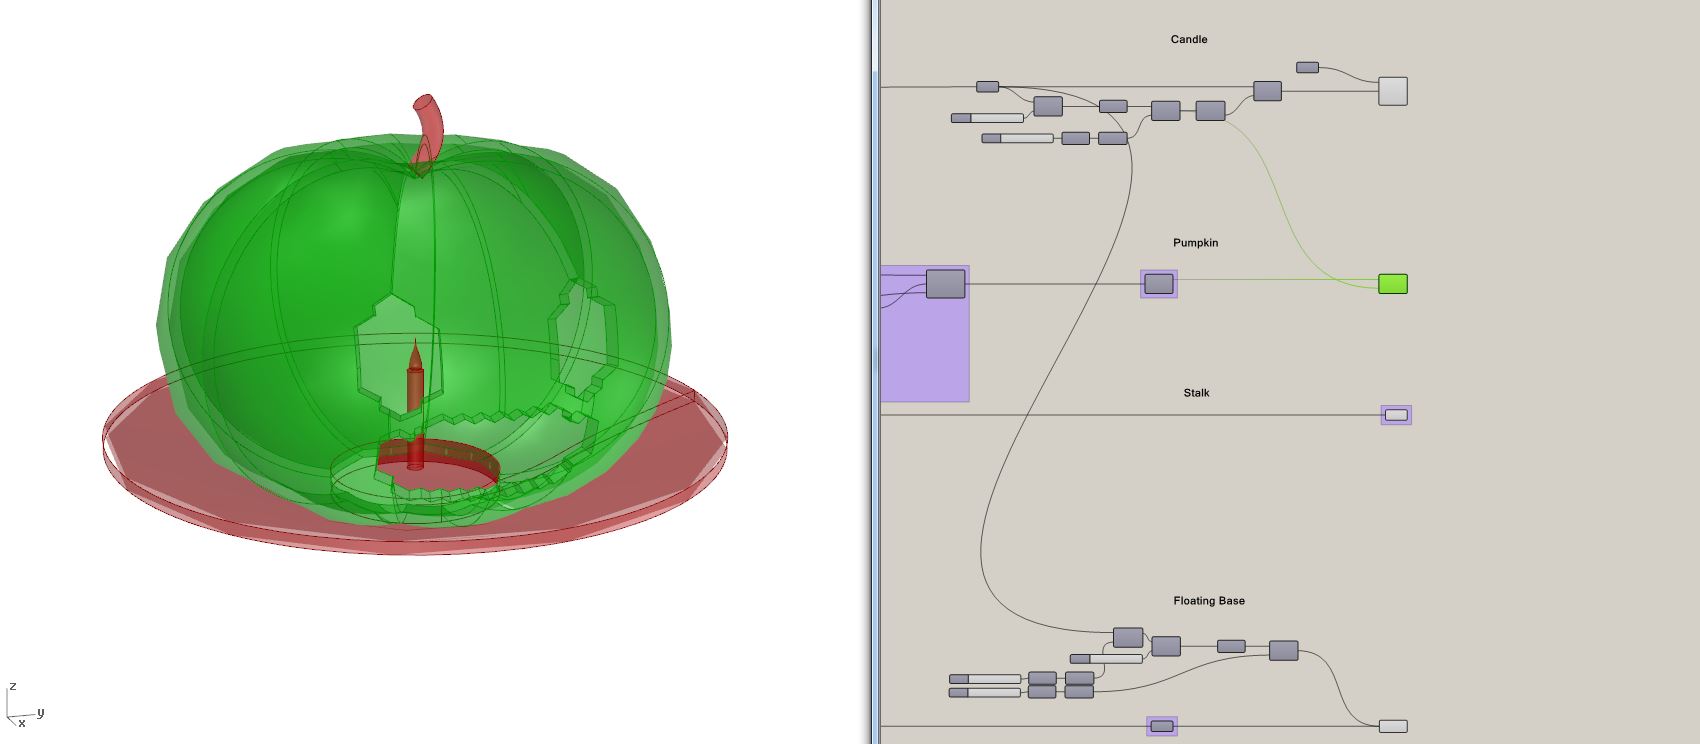Viewport: 1700px width, 744px height.
Task: Select the purple-highlighted node under the Pumpkin label
Action: coord(1158,284)
